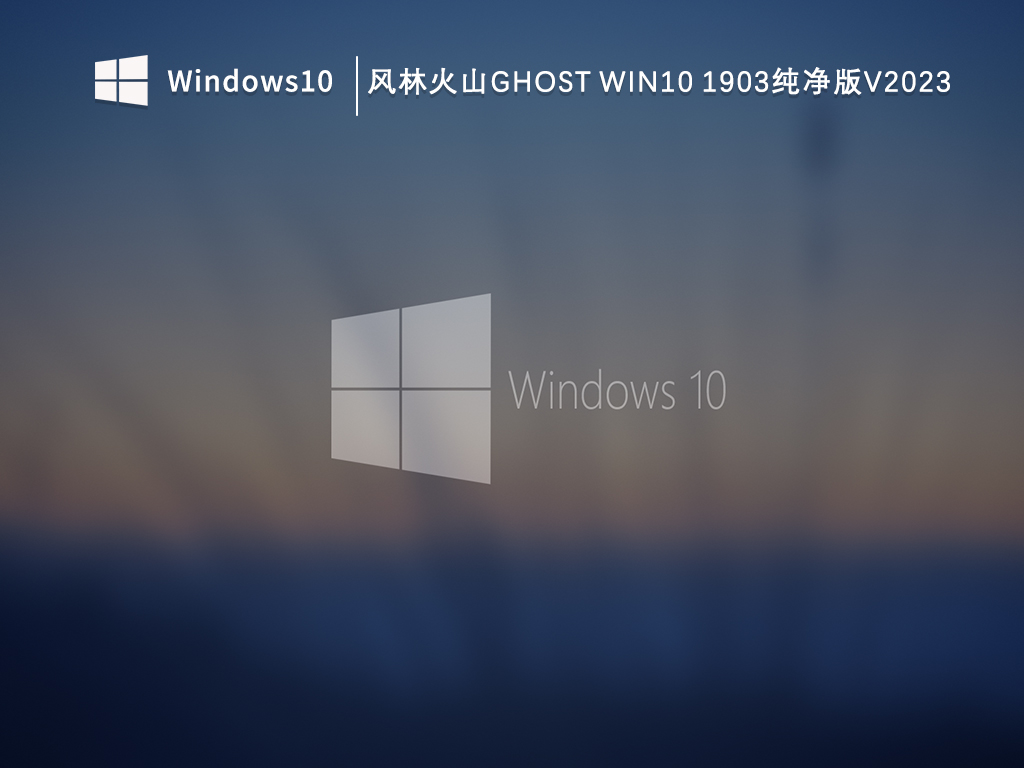1024x768 pixels.
Task: Click the large central Windows logo
Action: [411, 388]
